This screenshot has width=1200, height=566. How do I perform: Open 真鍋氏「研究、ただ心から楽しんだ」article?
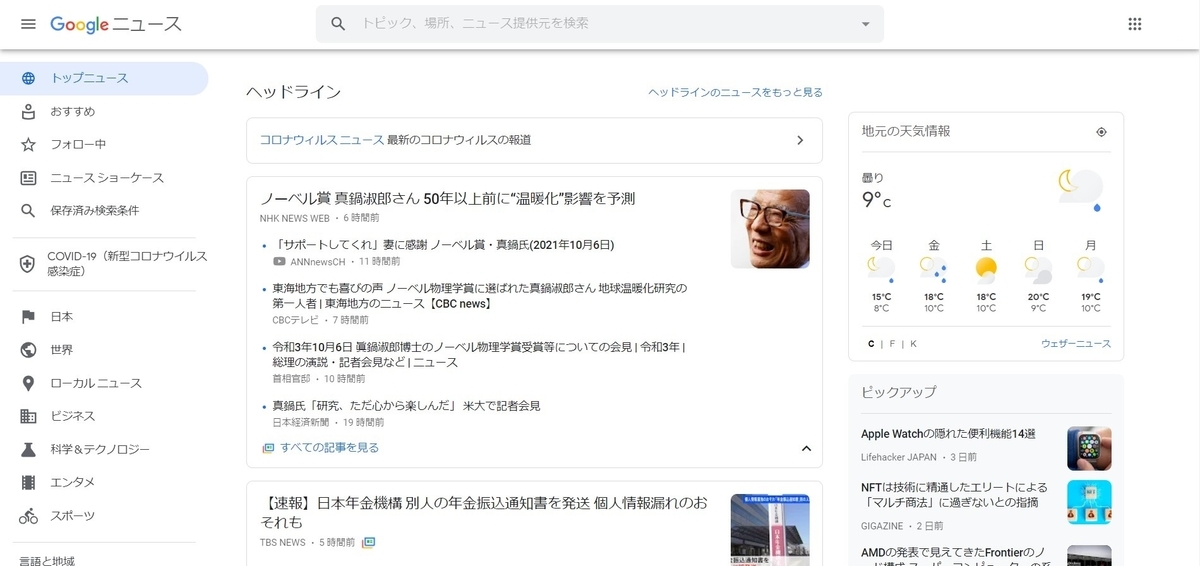406,406
